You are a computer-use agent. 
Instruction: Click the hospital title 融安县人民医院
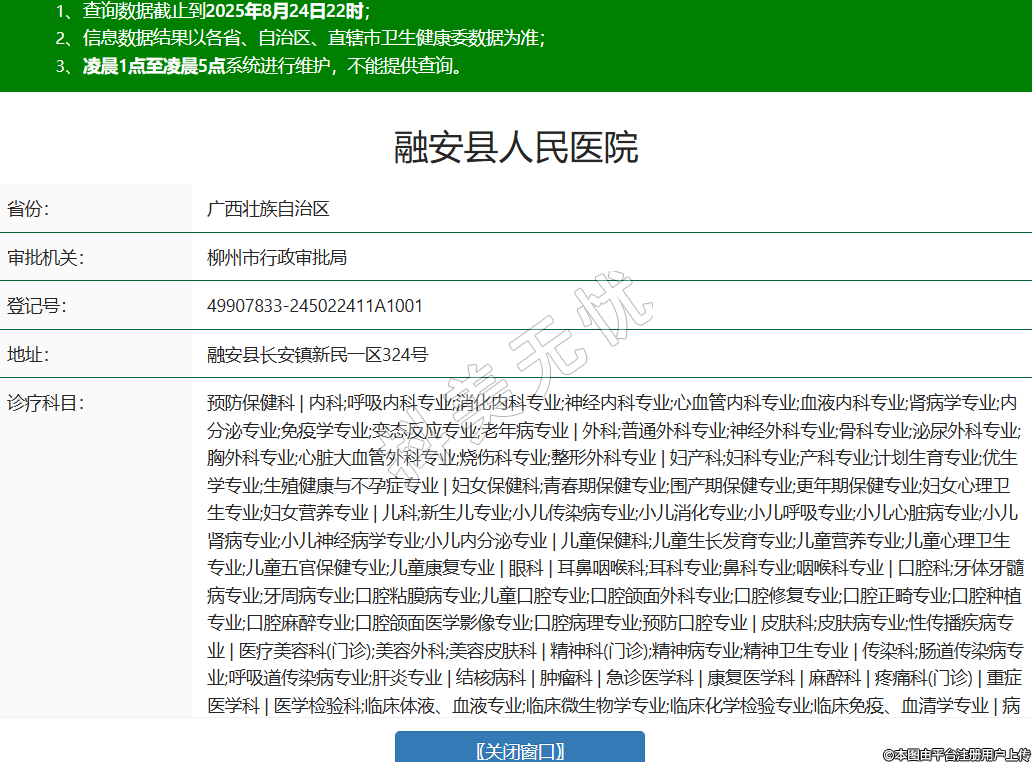click(x=516, y=148)
